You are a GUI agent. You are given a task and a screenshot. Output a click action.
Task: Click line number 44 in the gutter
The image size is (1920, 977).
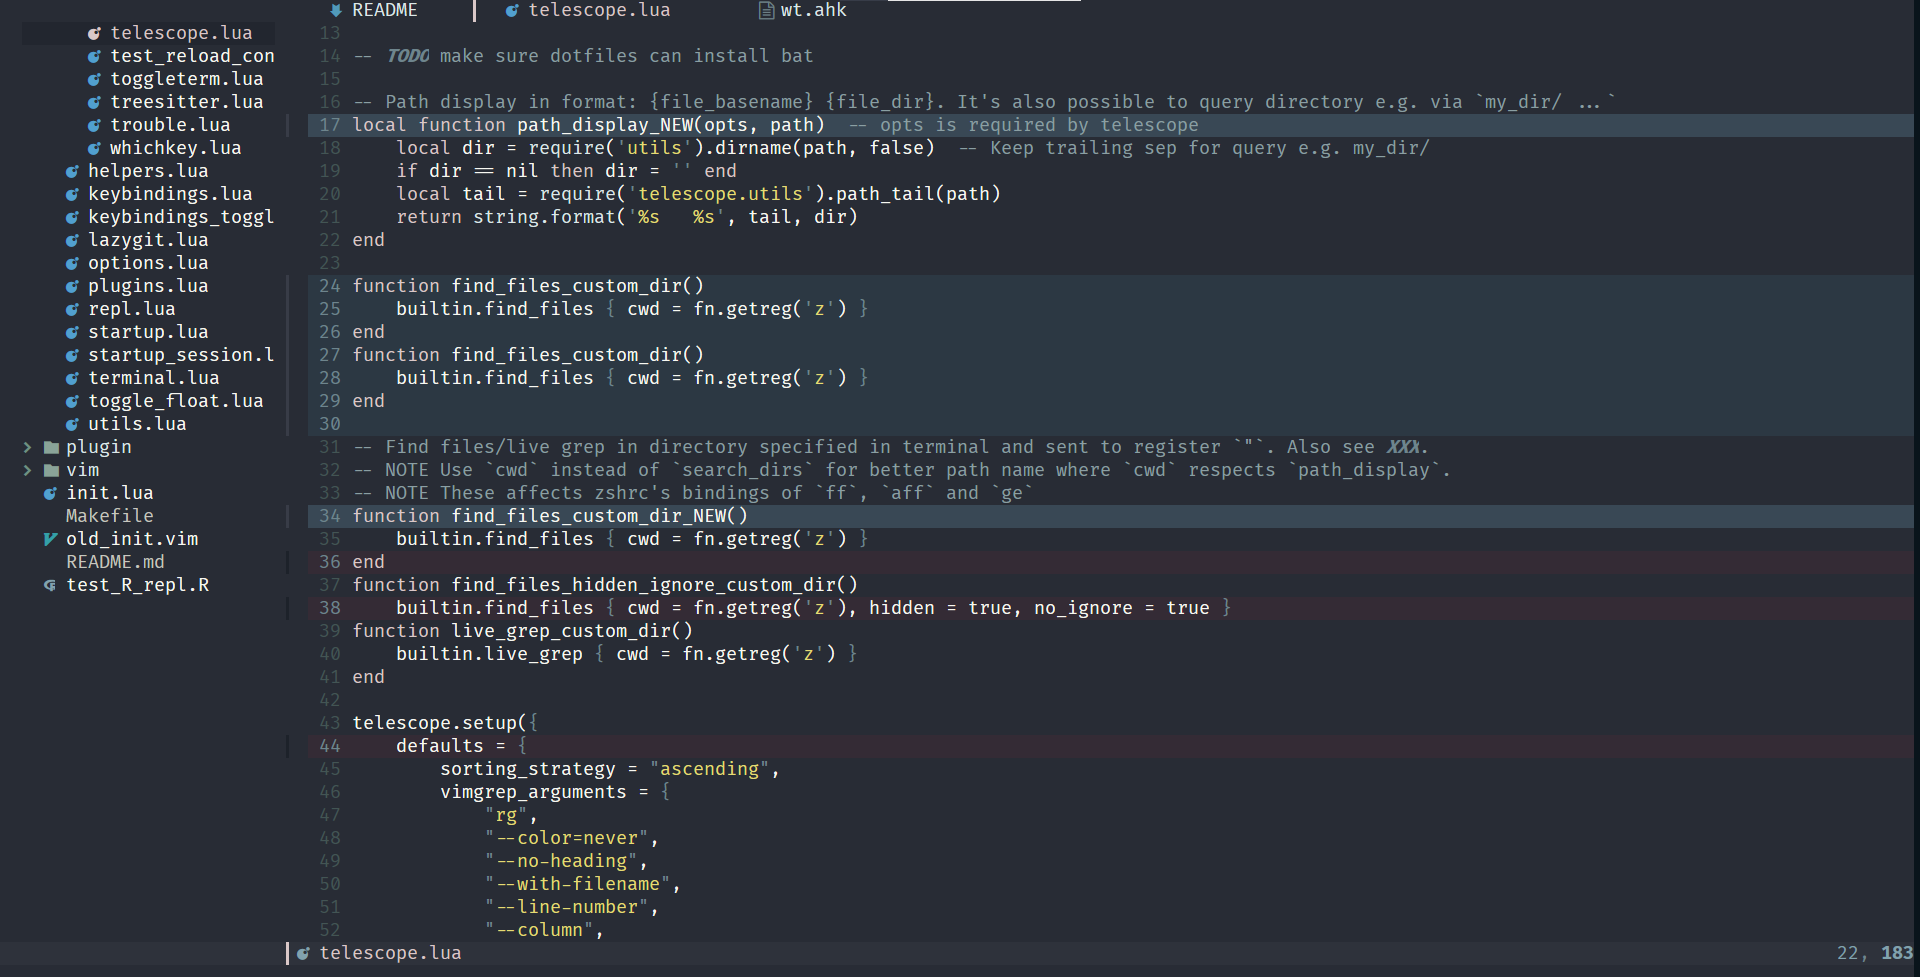coord(330,746)
